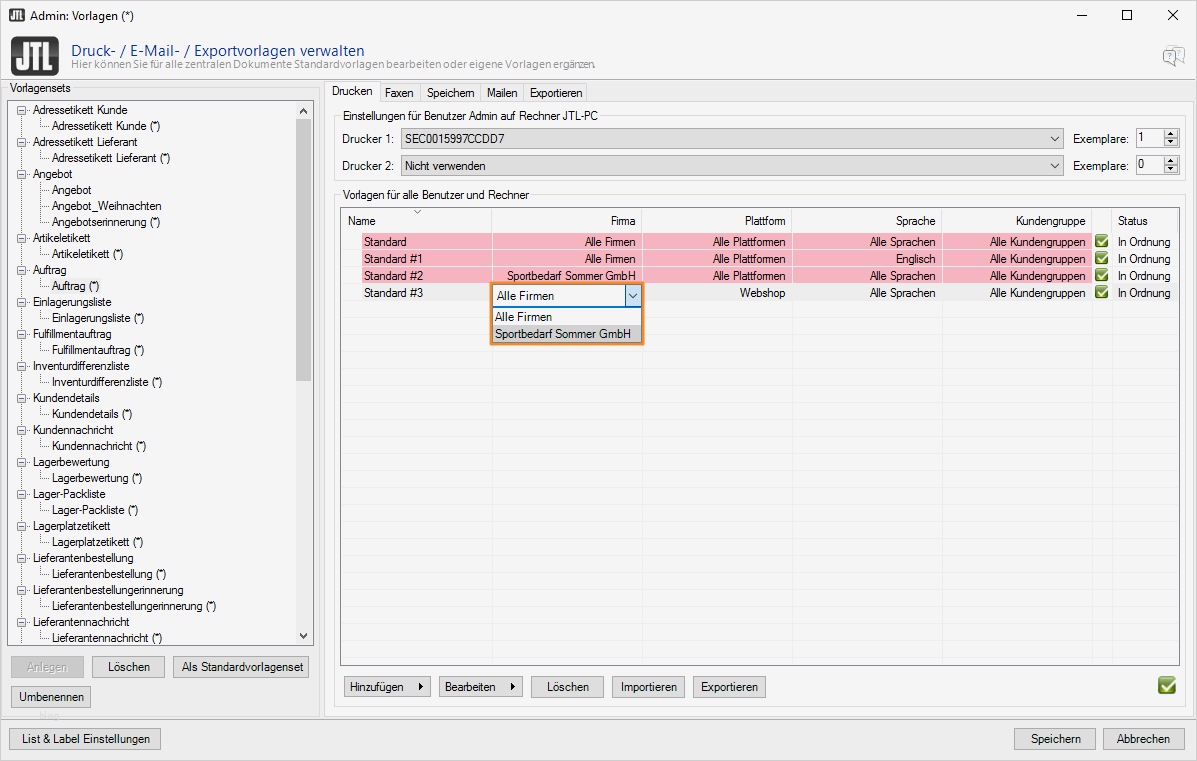Viewport: 1197px width, 761px height.
Task: Click the Speichern button at bottom
Action: (1055, 739)
